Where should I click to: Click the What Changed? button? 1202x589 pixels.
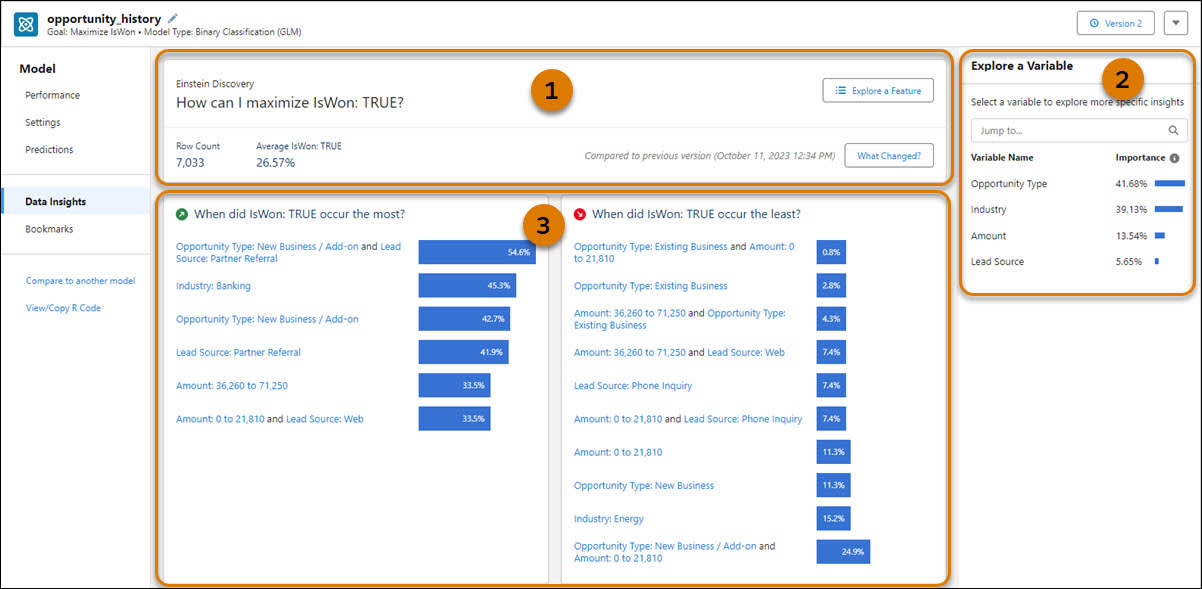(888, 155)
